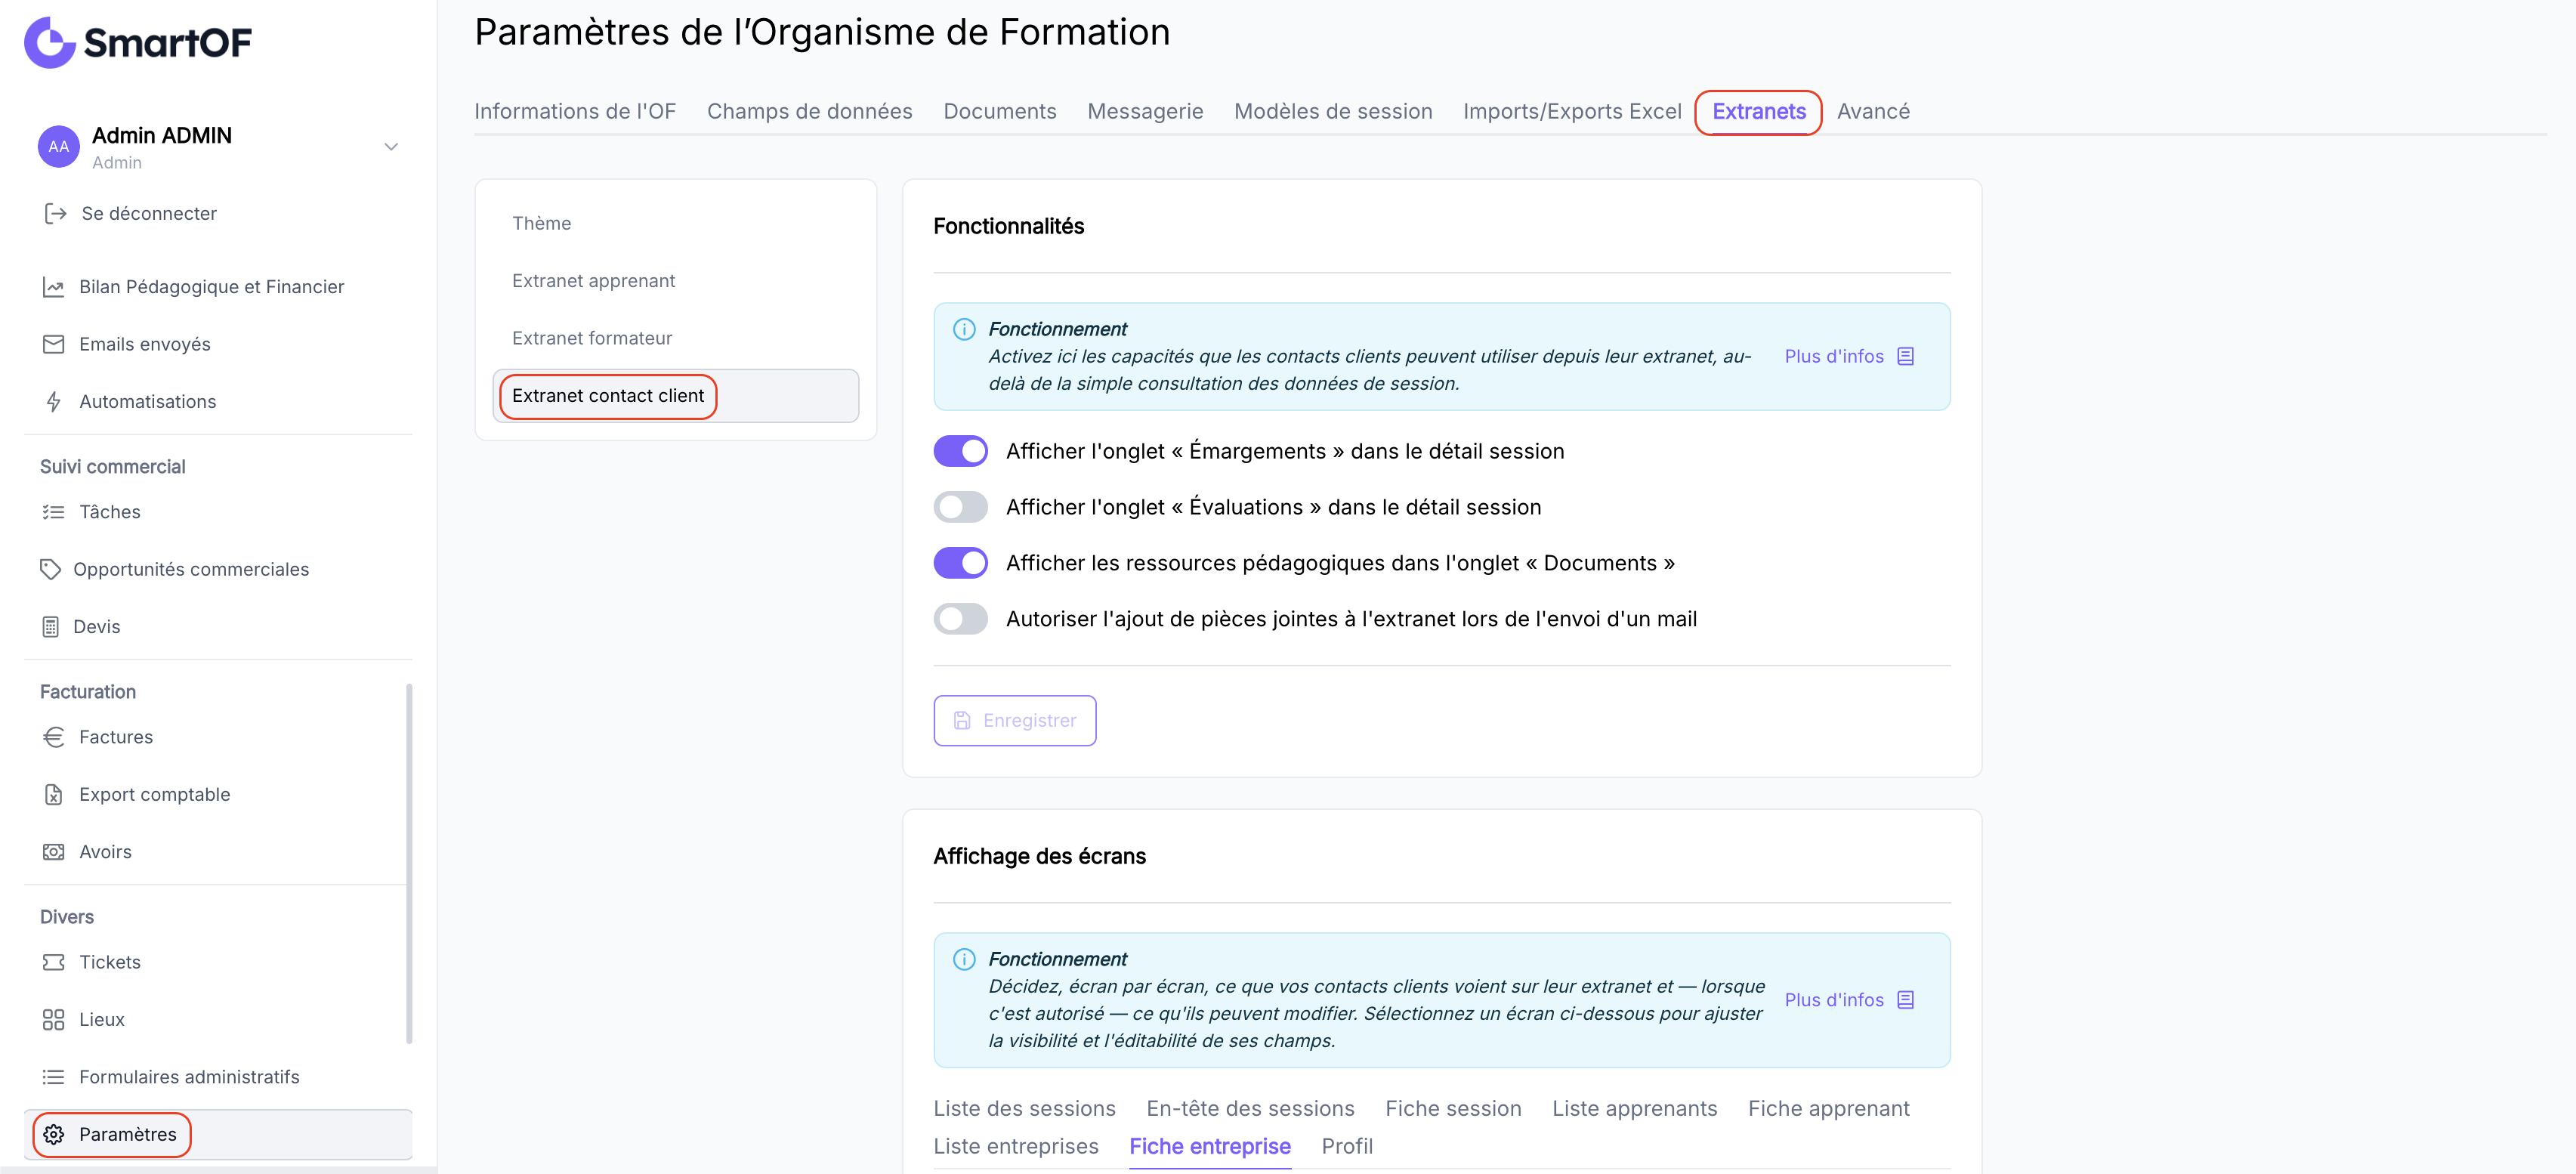
Task: Switch to the Champs de données tab
Action: click(x=809, y=111)
